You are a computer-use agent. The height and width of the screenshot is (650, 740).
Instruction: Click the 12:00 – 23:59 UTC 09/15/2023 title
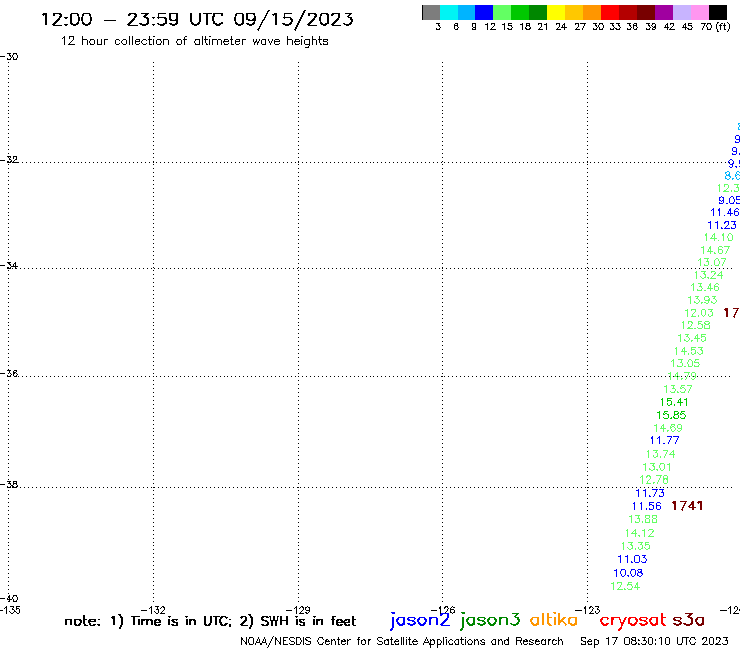[x=197, y=20]
